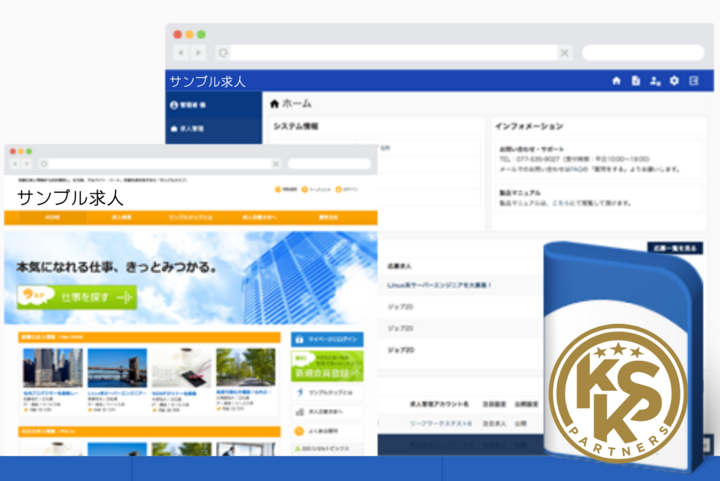Open Linux系サーバーエンジニアを大募集 row in admin list
720x481 pixels.
(439, 285)
